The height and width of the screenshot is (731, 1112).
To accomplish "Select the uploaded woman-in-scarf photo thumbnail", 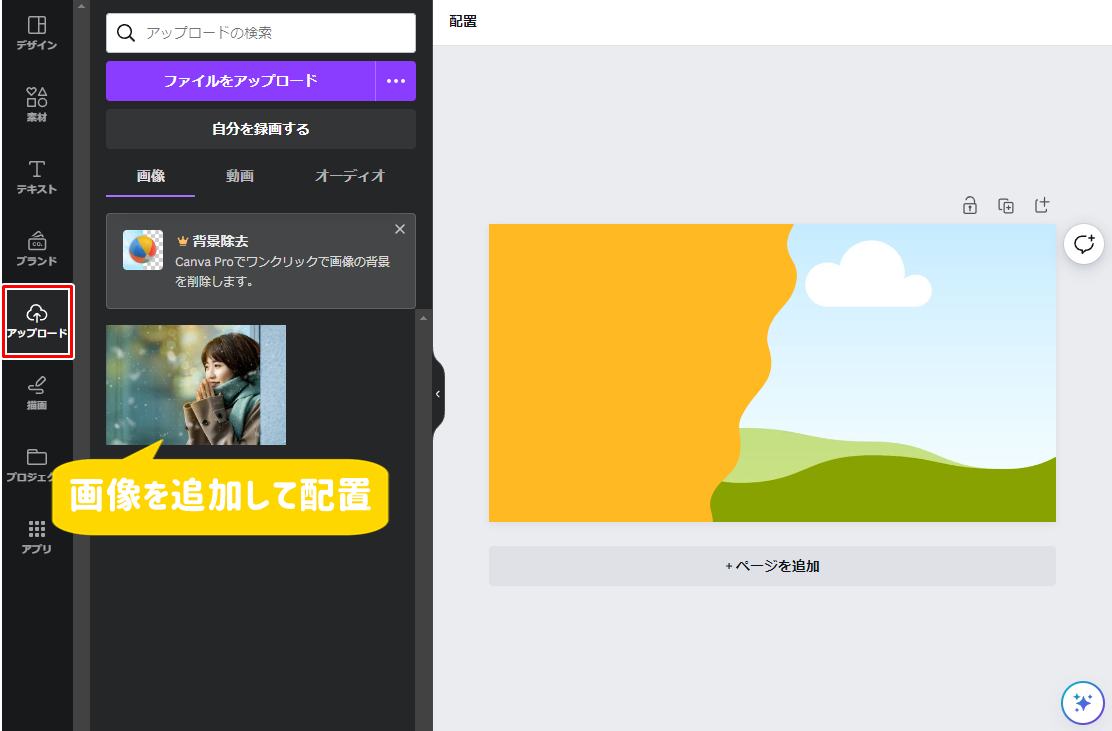I will pos(196,385).
